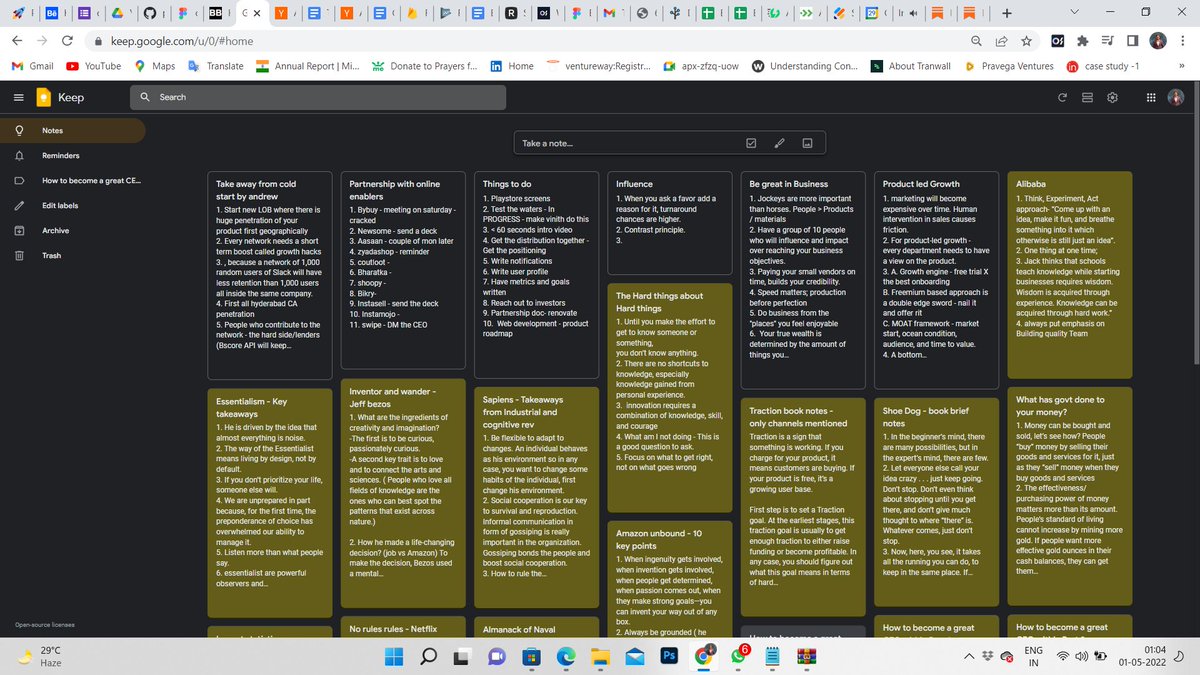Open the Translate bookmark
Viewport: 1200px width, 675px height.
coord(215,66)
